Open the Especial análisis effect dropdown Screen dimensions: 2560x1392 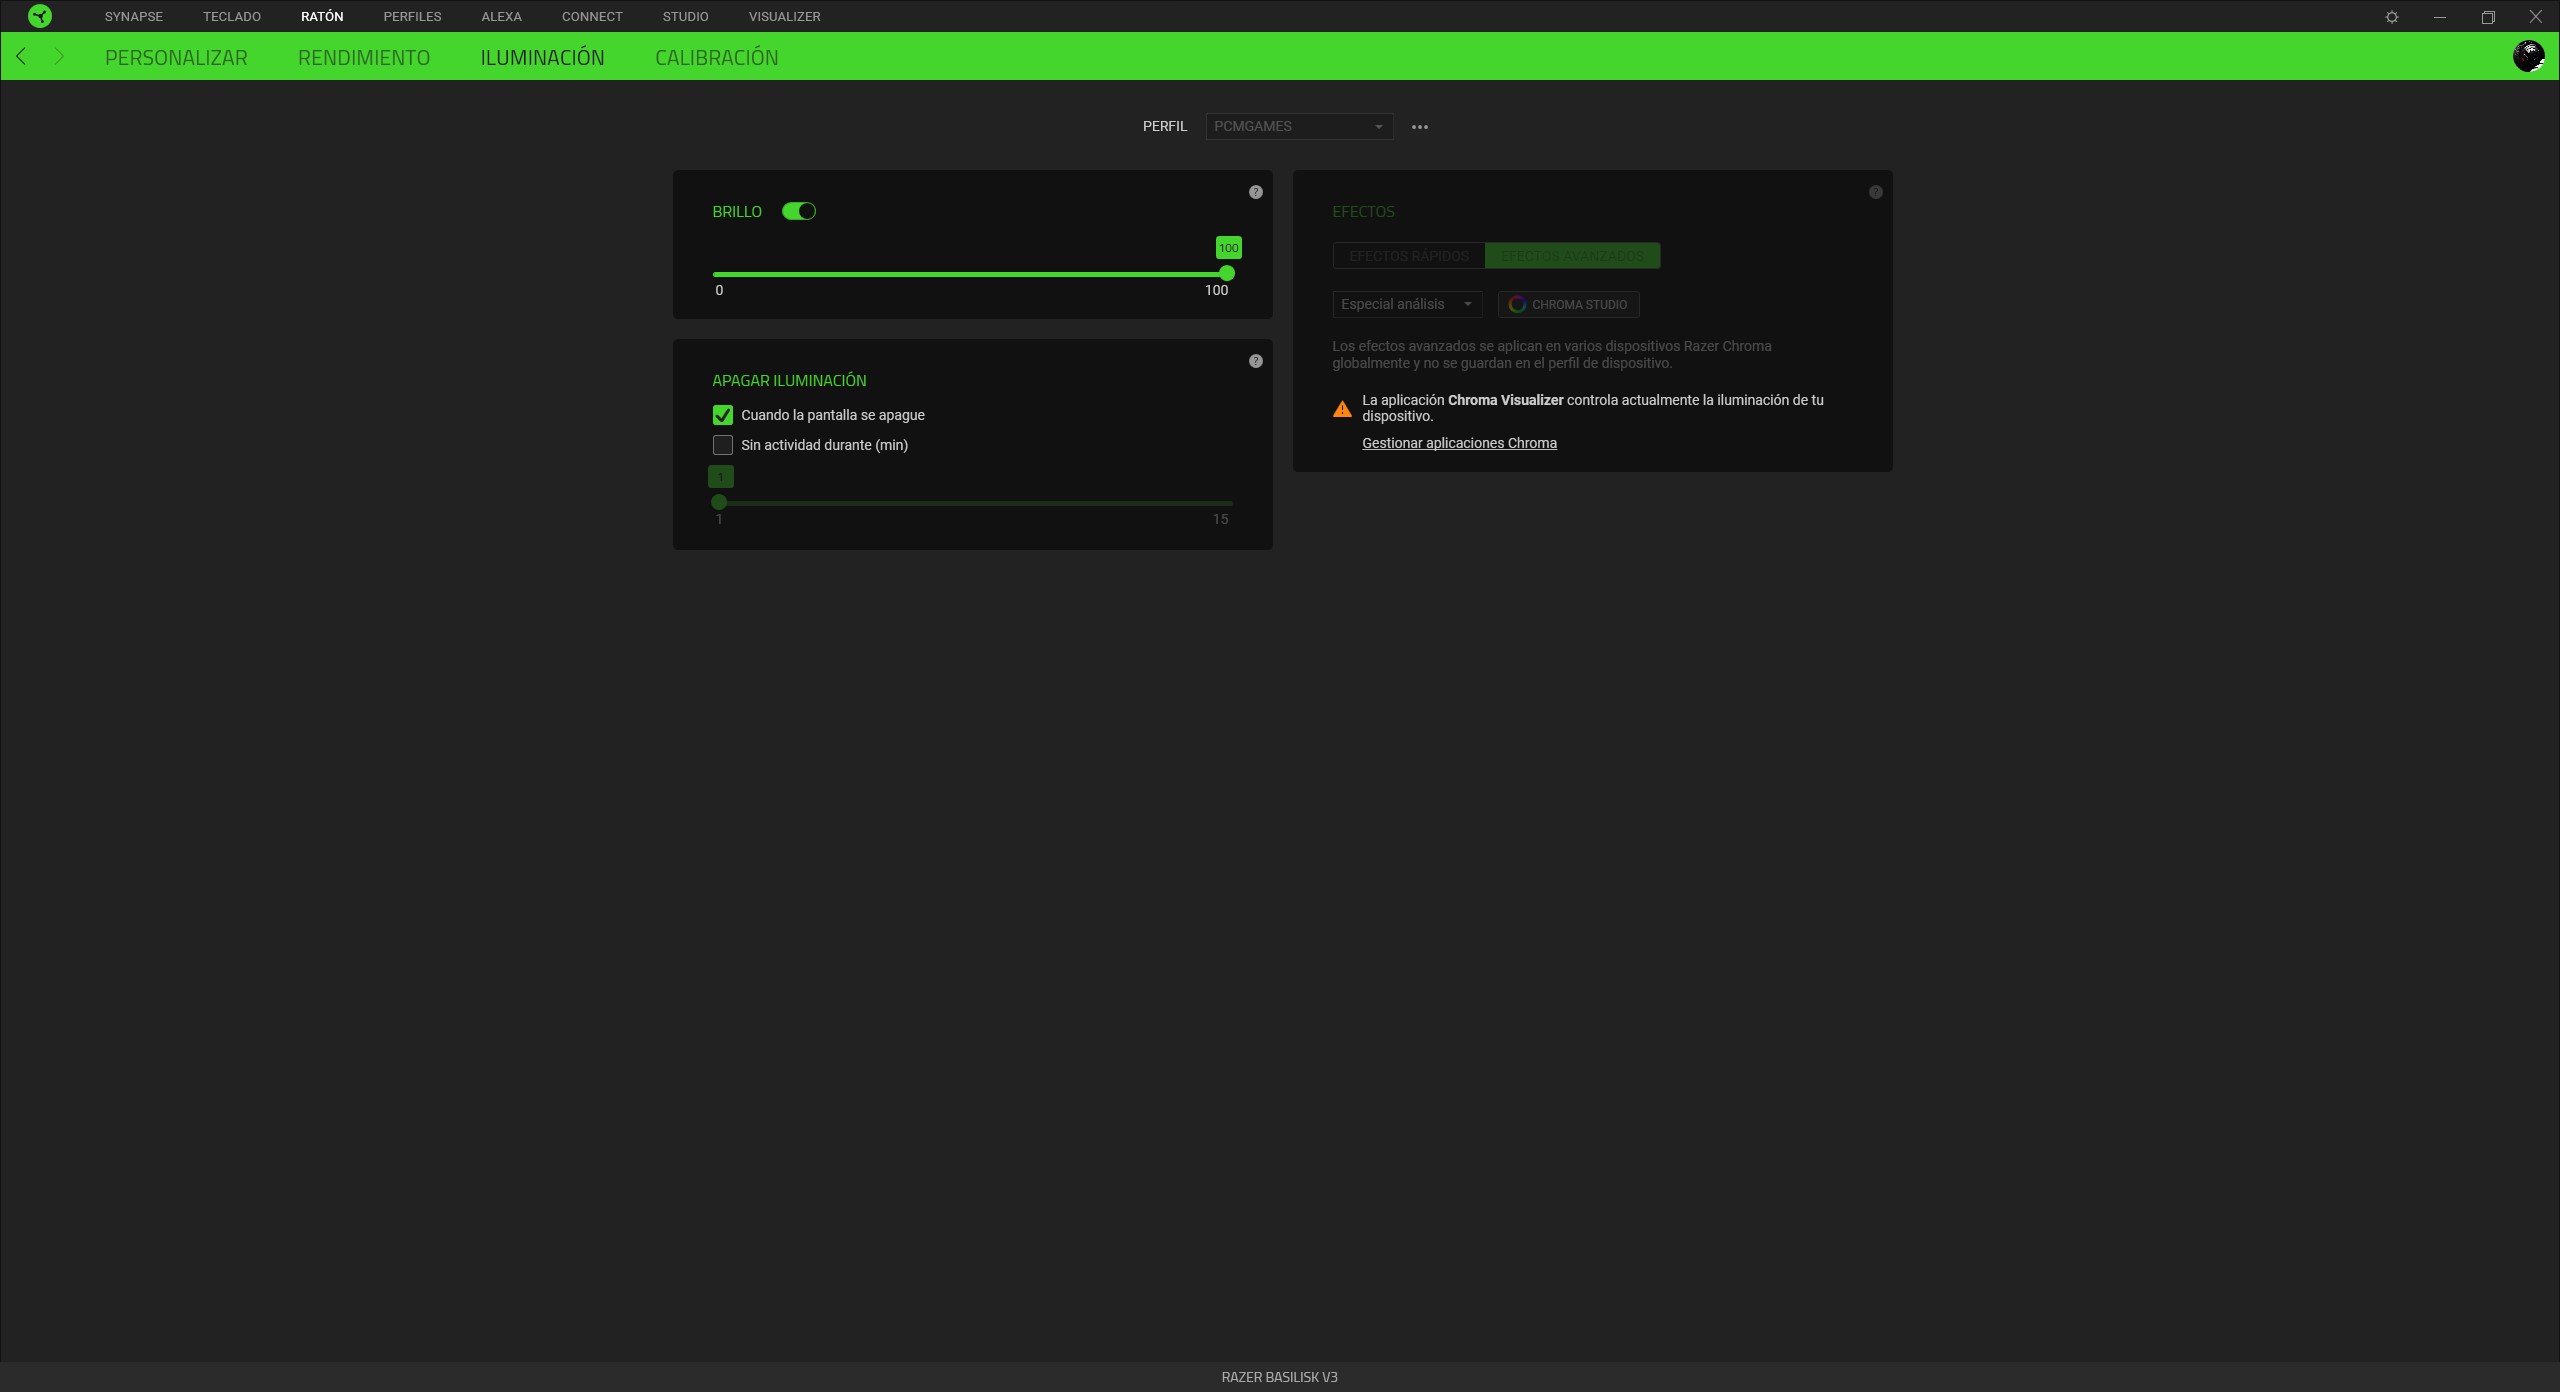[1407, 304]
